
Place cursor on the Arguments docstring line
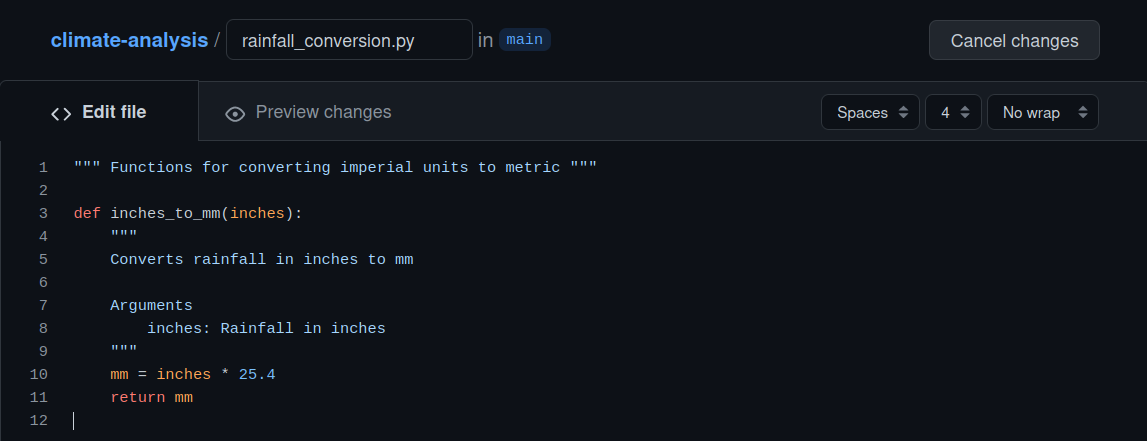151,305
